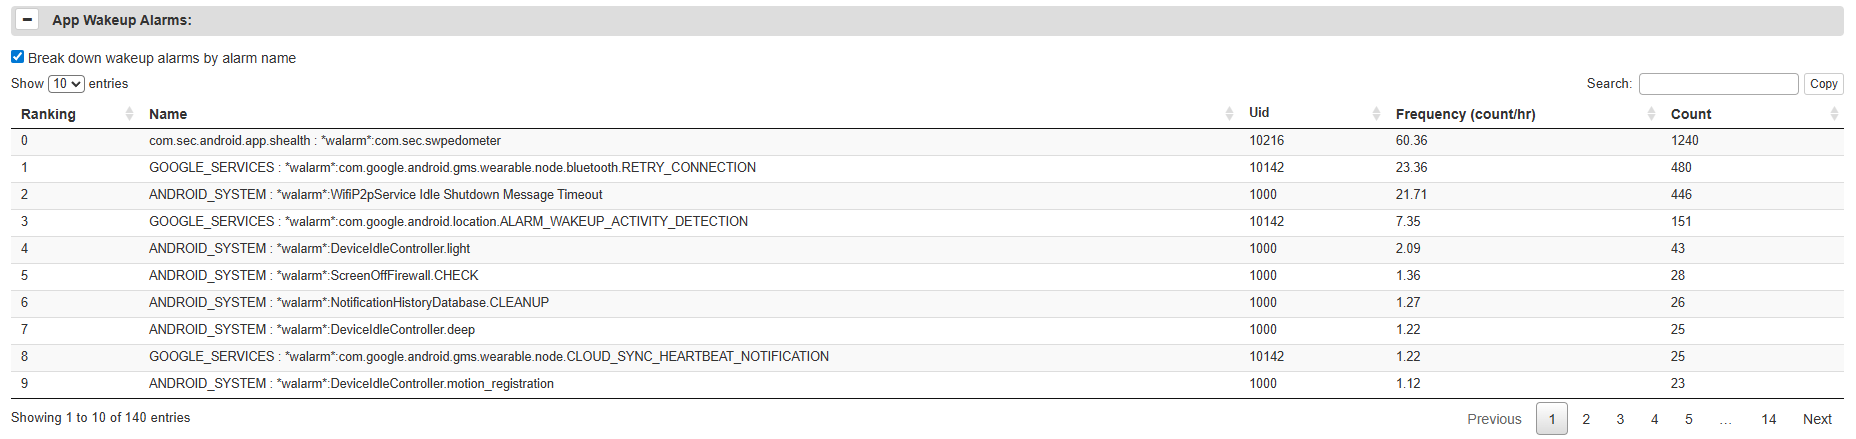
Task: Sort table by Ranking column icon
Action: 129,114
